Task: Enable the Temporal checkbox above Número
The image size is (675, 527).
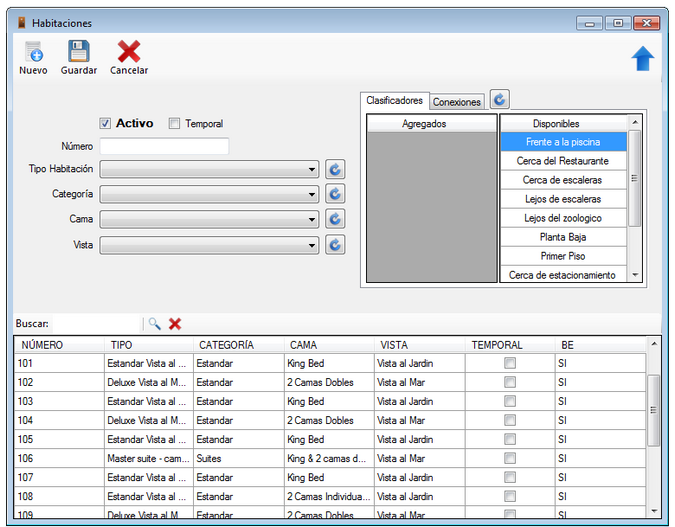Action: pos(174,124)
